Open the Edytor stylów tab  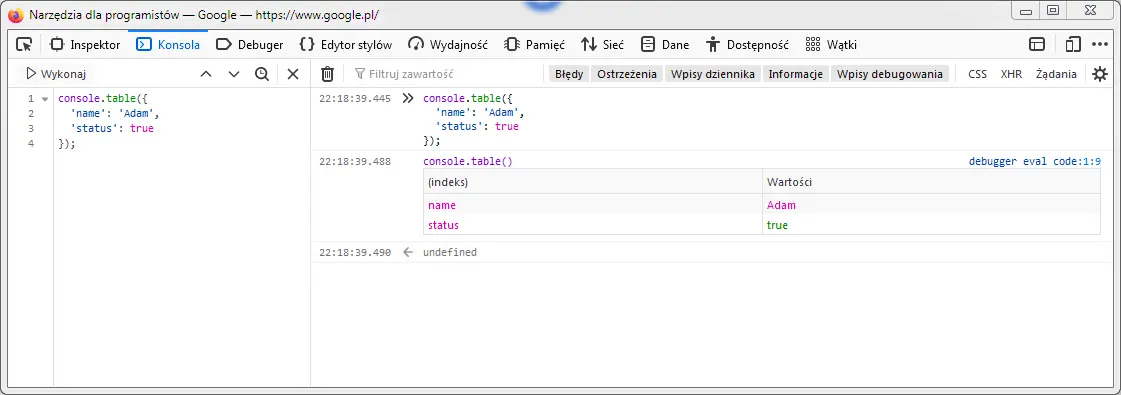click(346, 44)
